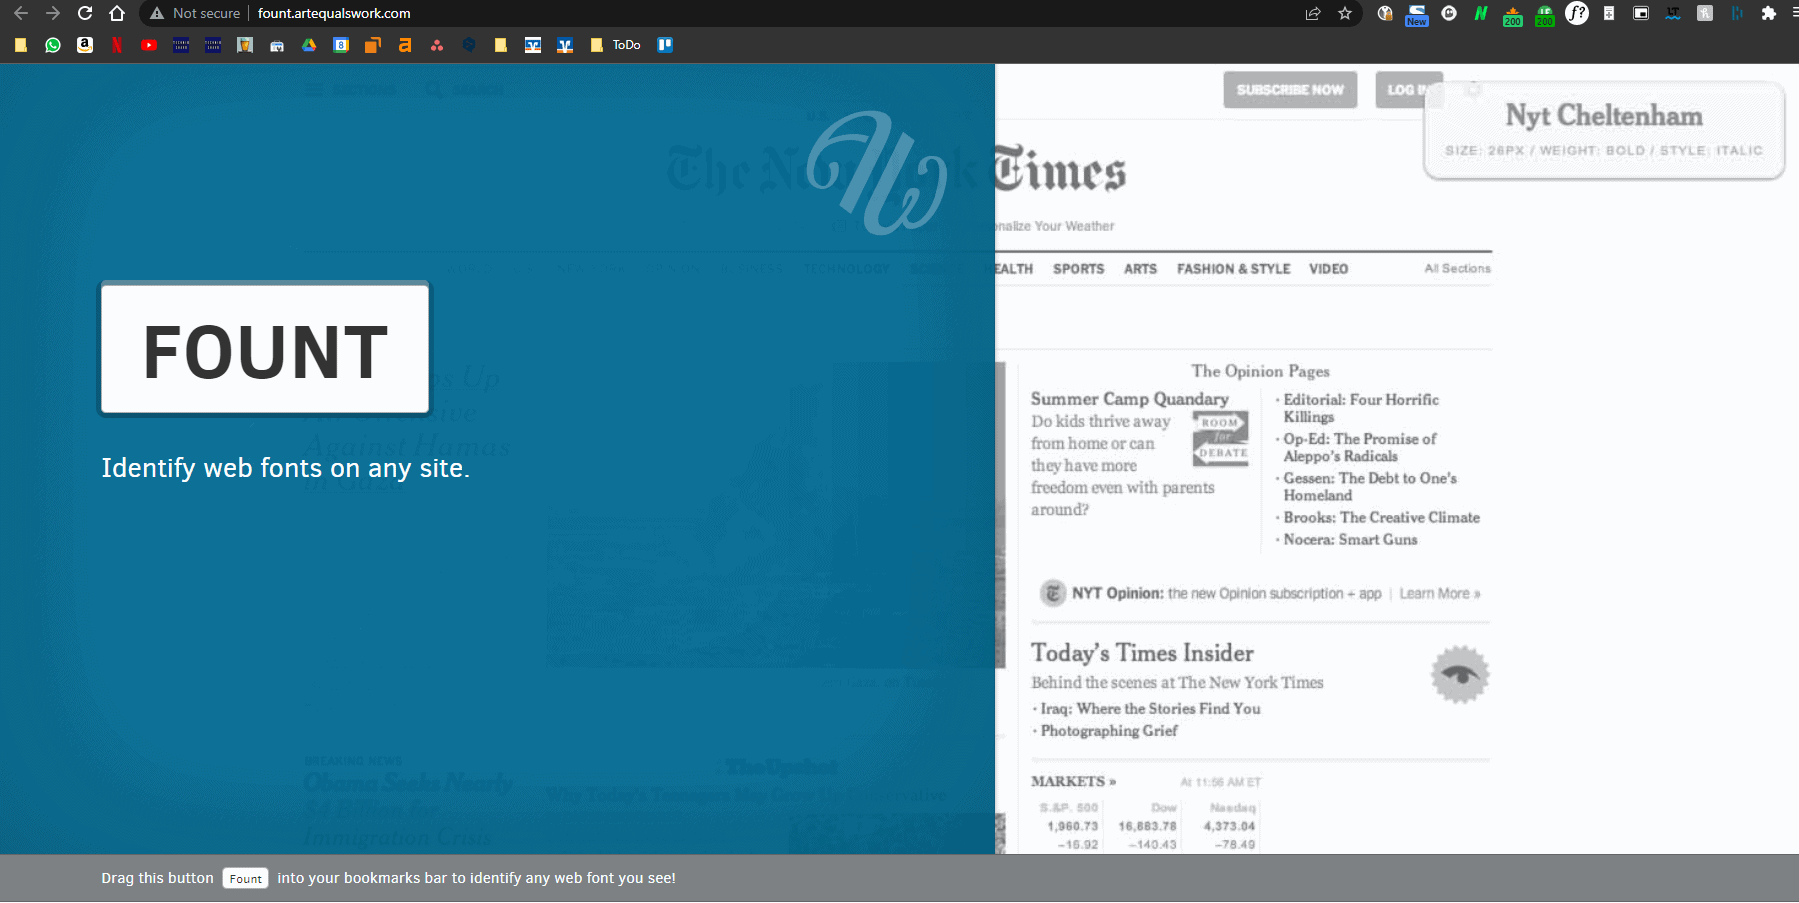The height and width of the screenshot is (903, 1799).
Task: Click the Aw logo watermark link
Action: click(877, 172)
